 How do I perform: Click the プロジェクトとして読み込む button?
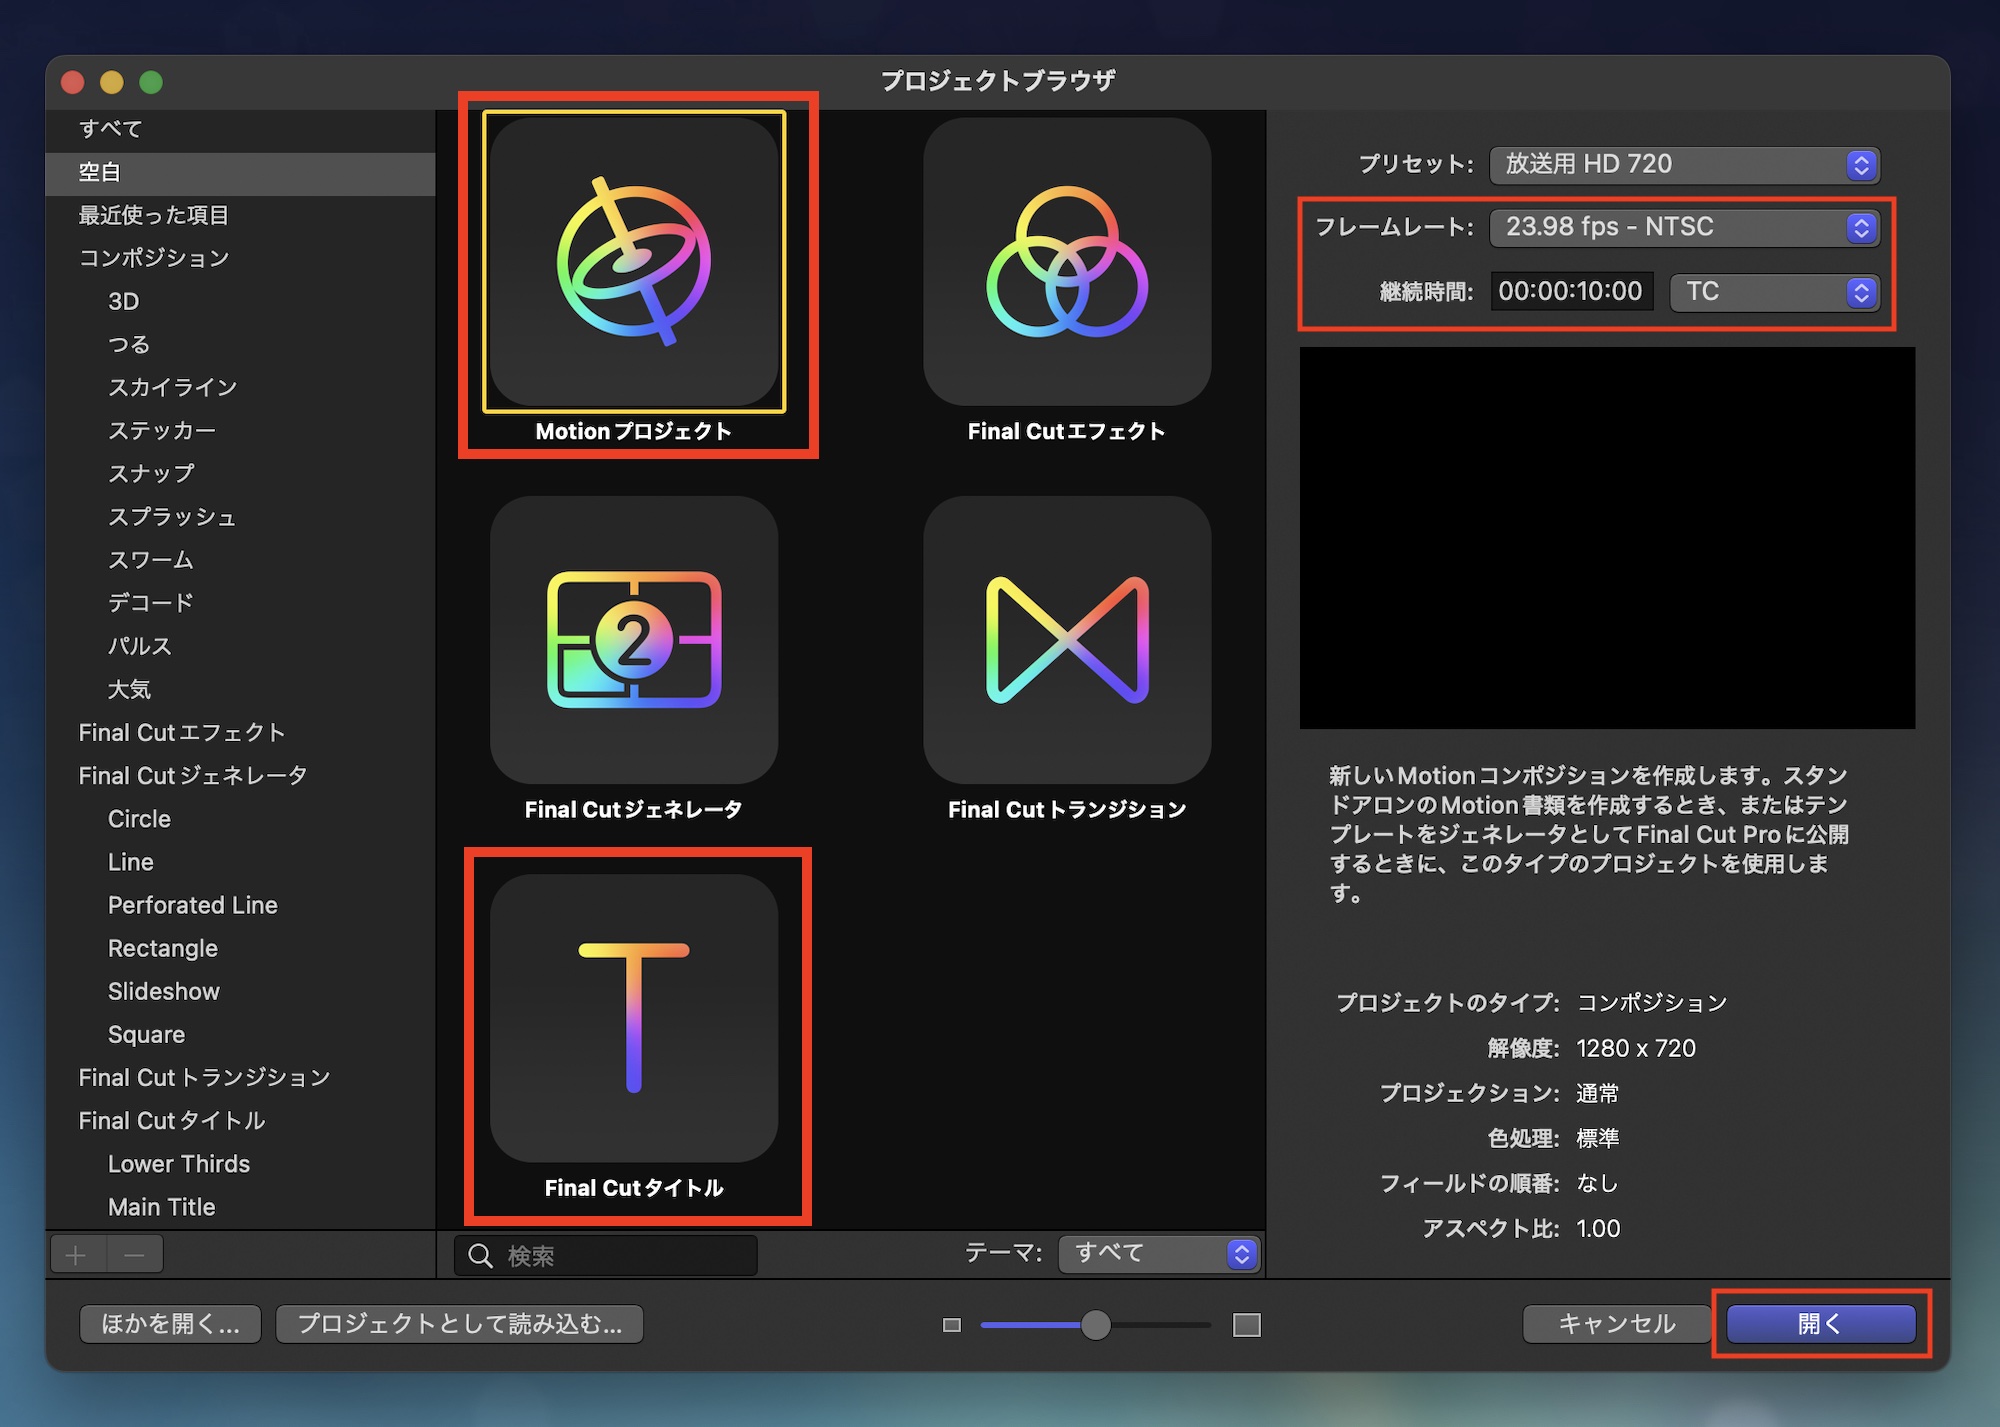[460, 1323]
